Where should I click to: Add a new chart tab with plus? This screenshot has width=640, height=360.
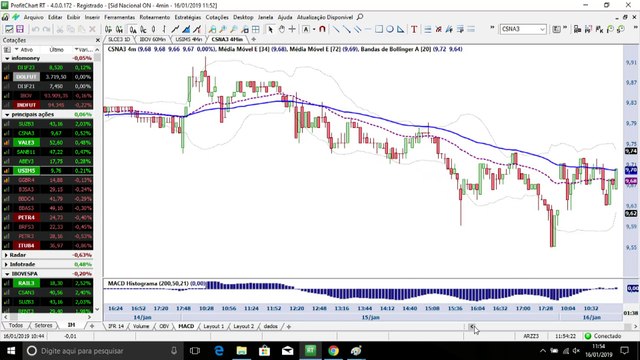point(253,39)
